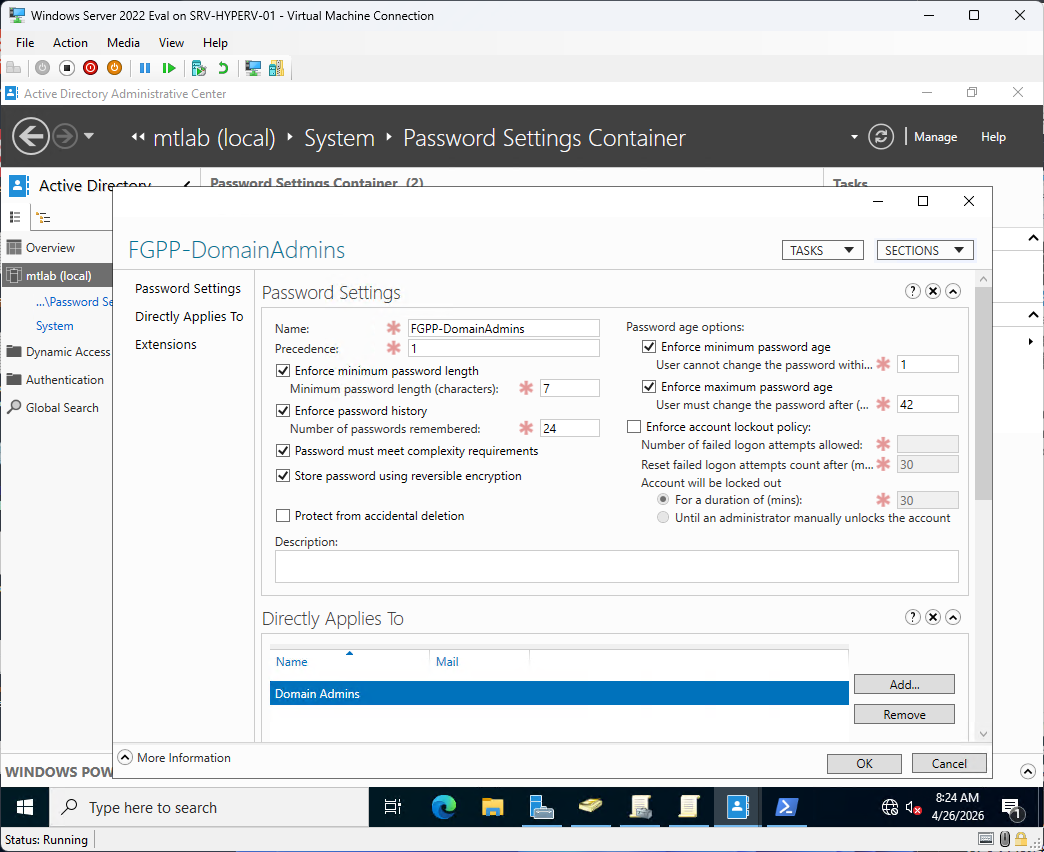Open Windows PowerShell from taskbar
Viewport: 1044px width, 852px height.
787,807
